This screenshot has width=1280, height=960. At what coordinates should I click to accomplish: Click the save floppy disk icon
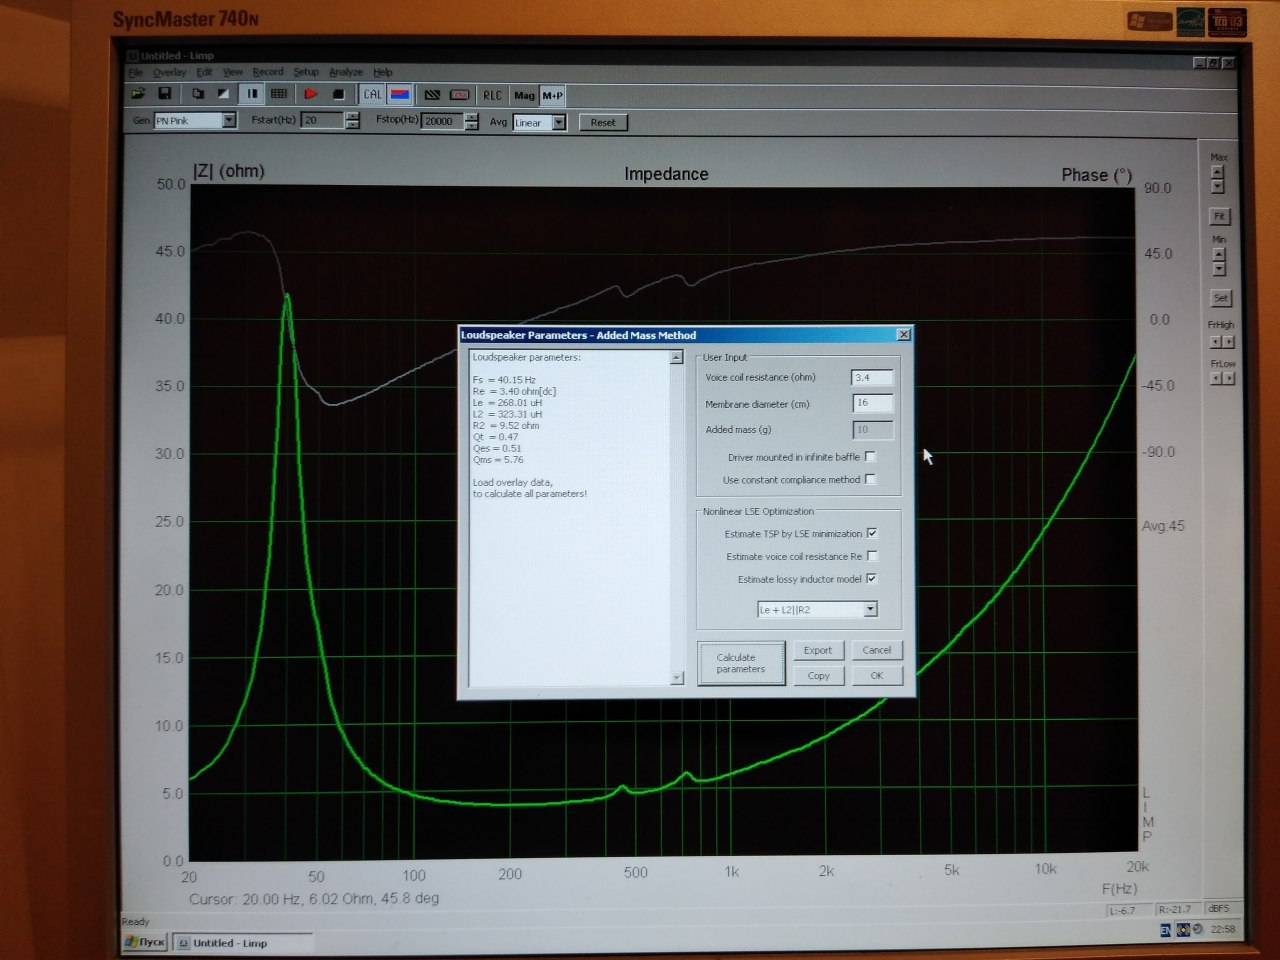point(165,94)
